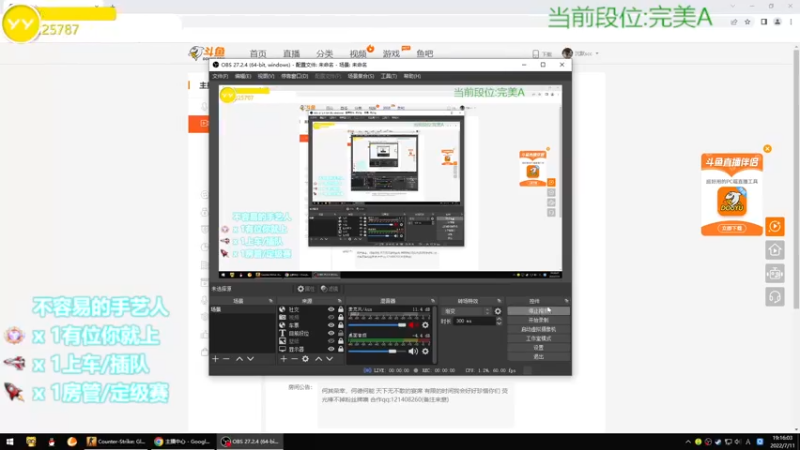This screenshot has height=450, width=800.
Task: Click Chrome share page icon
Action: (x=734, y=22)
